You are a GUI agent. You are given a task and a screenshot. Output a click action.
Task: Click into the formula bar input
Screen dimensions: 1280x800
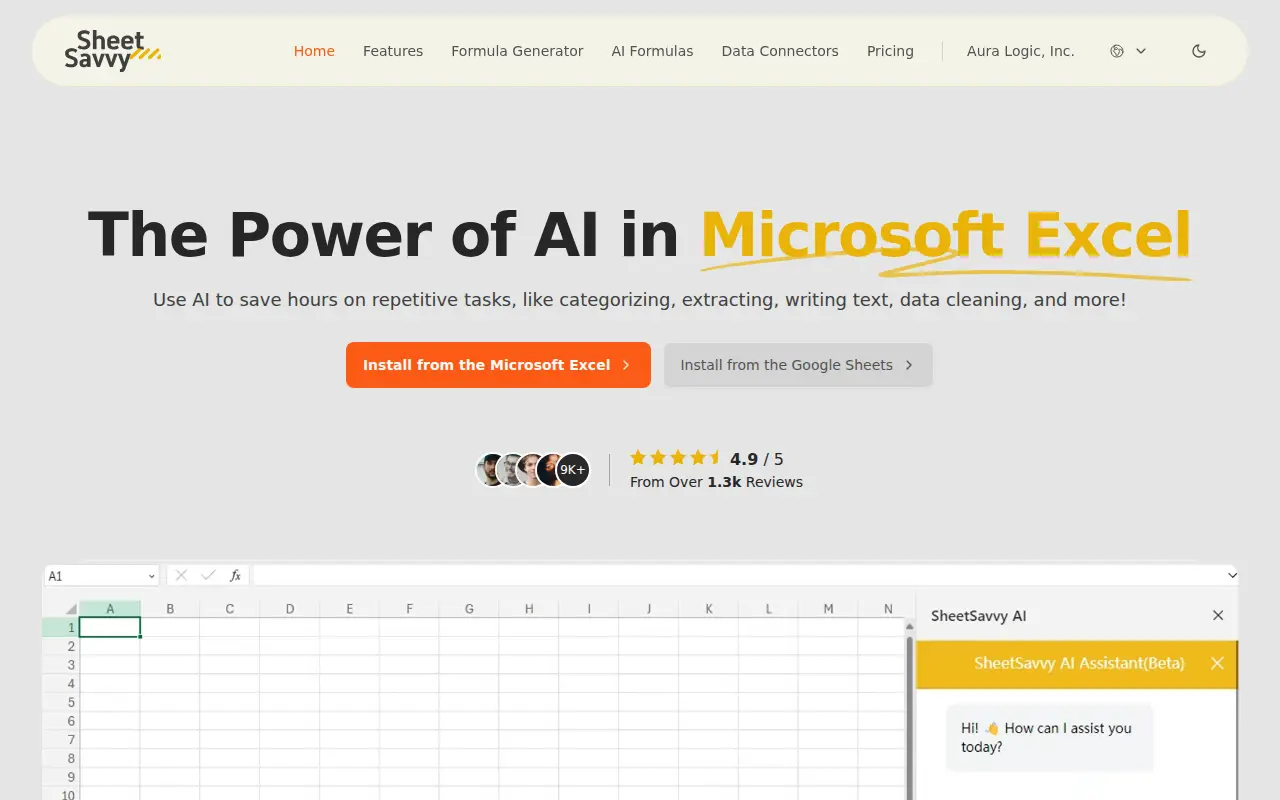[x=739, y=575]
